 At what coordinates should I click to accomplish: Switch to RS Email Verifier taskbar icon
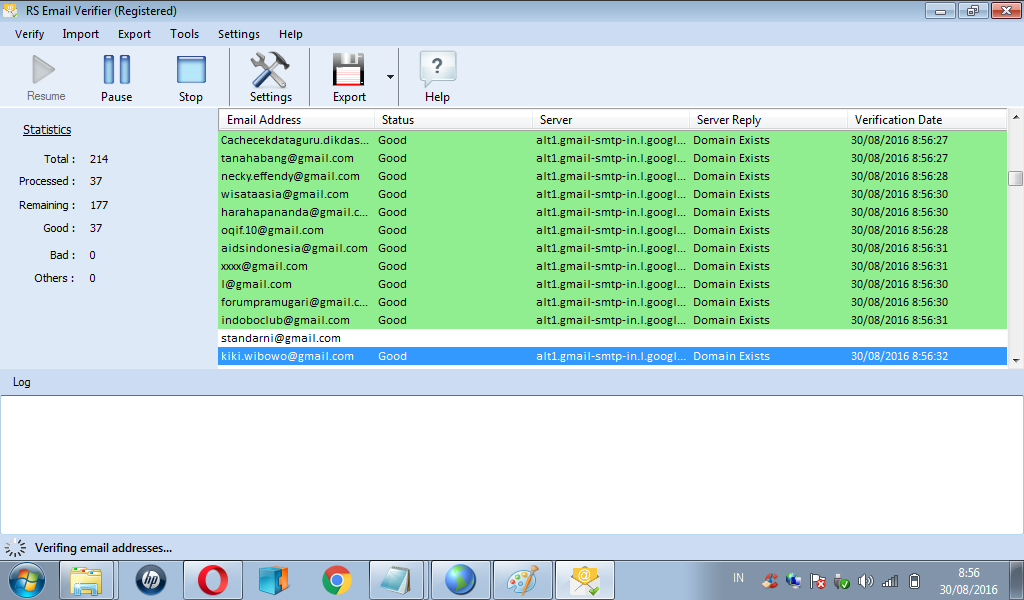tap(584, 580)
